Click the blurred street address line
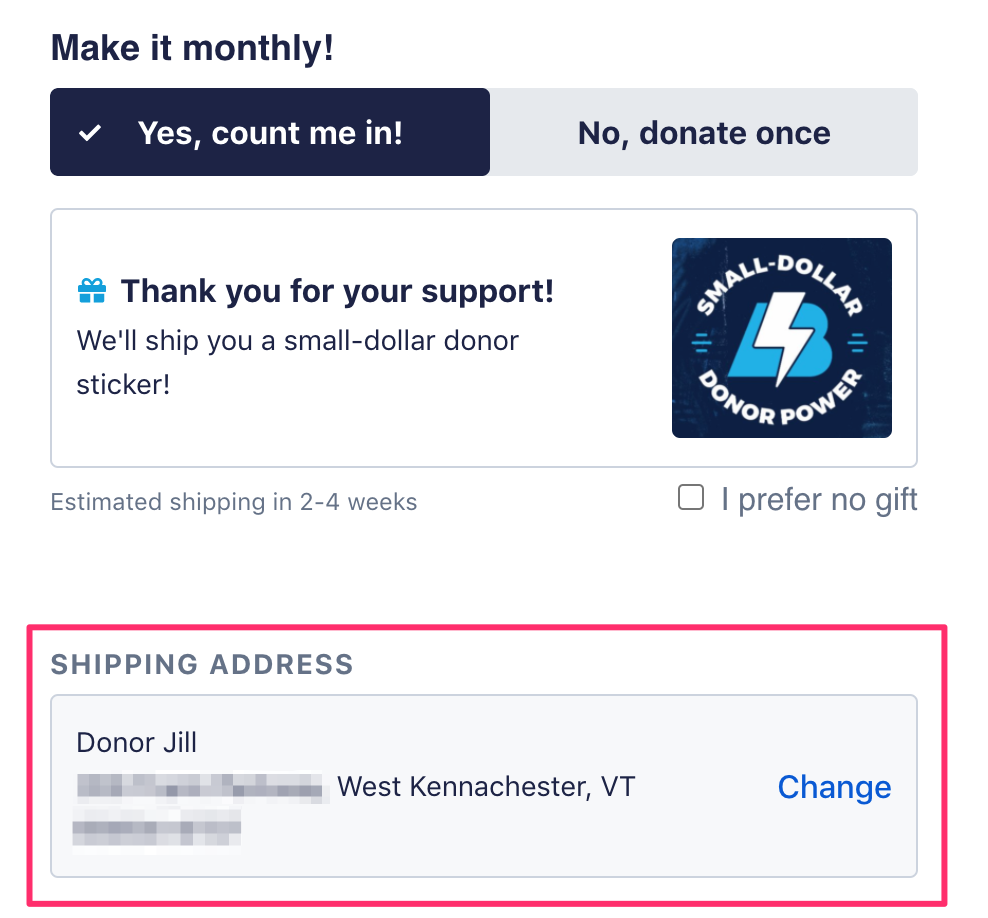Image resolution: width=988 pixels, height=918 pixels. 202,787
